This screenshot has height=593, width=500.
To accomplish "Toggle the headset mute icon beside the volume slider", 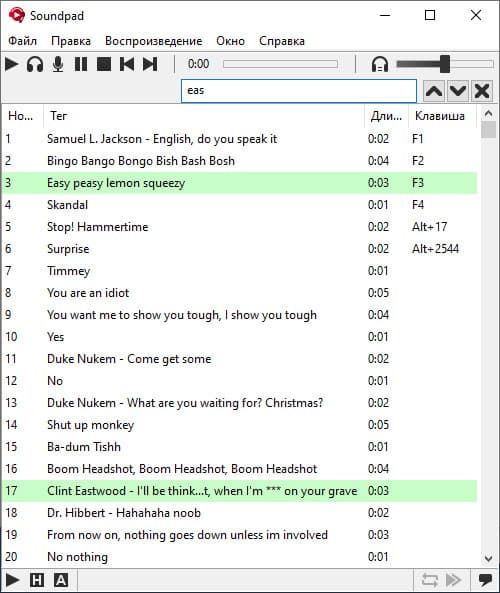I will tap(380, 64).
